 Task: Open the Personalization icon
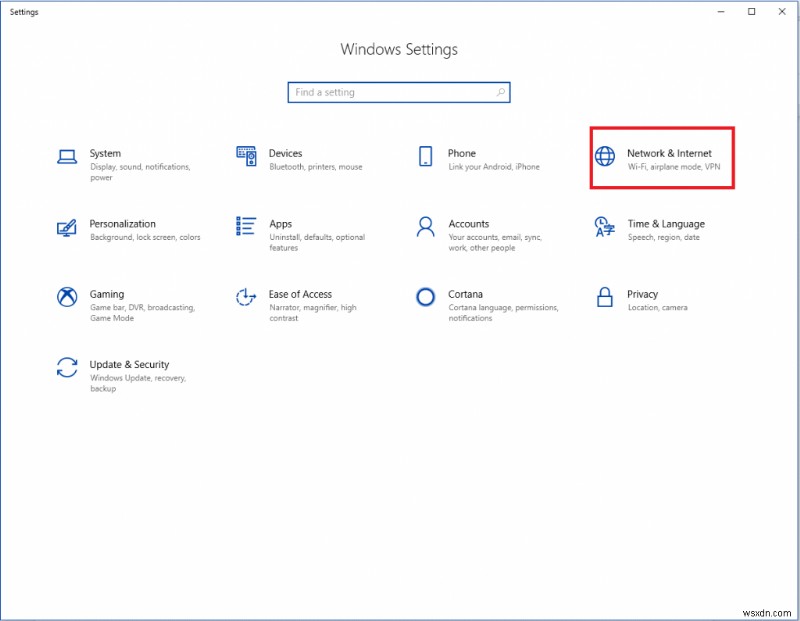coord(66,227)
